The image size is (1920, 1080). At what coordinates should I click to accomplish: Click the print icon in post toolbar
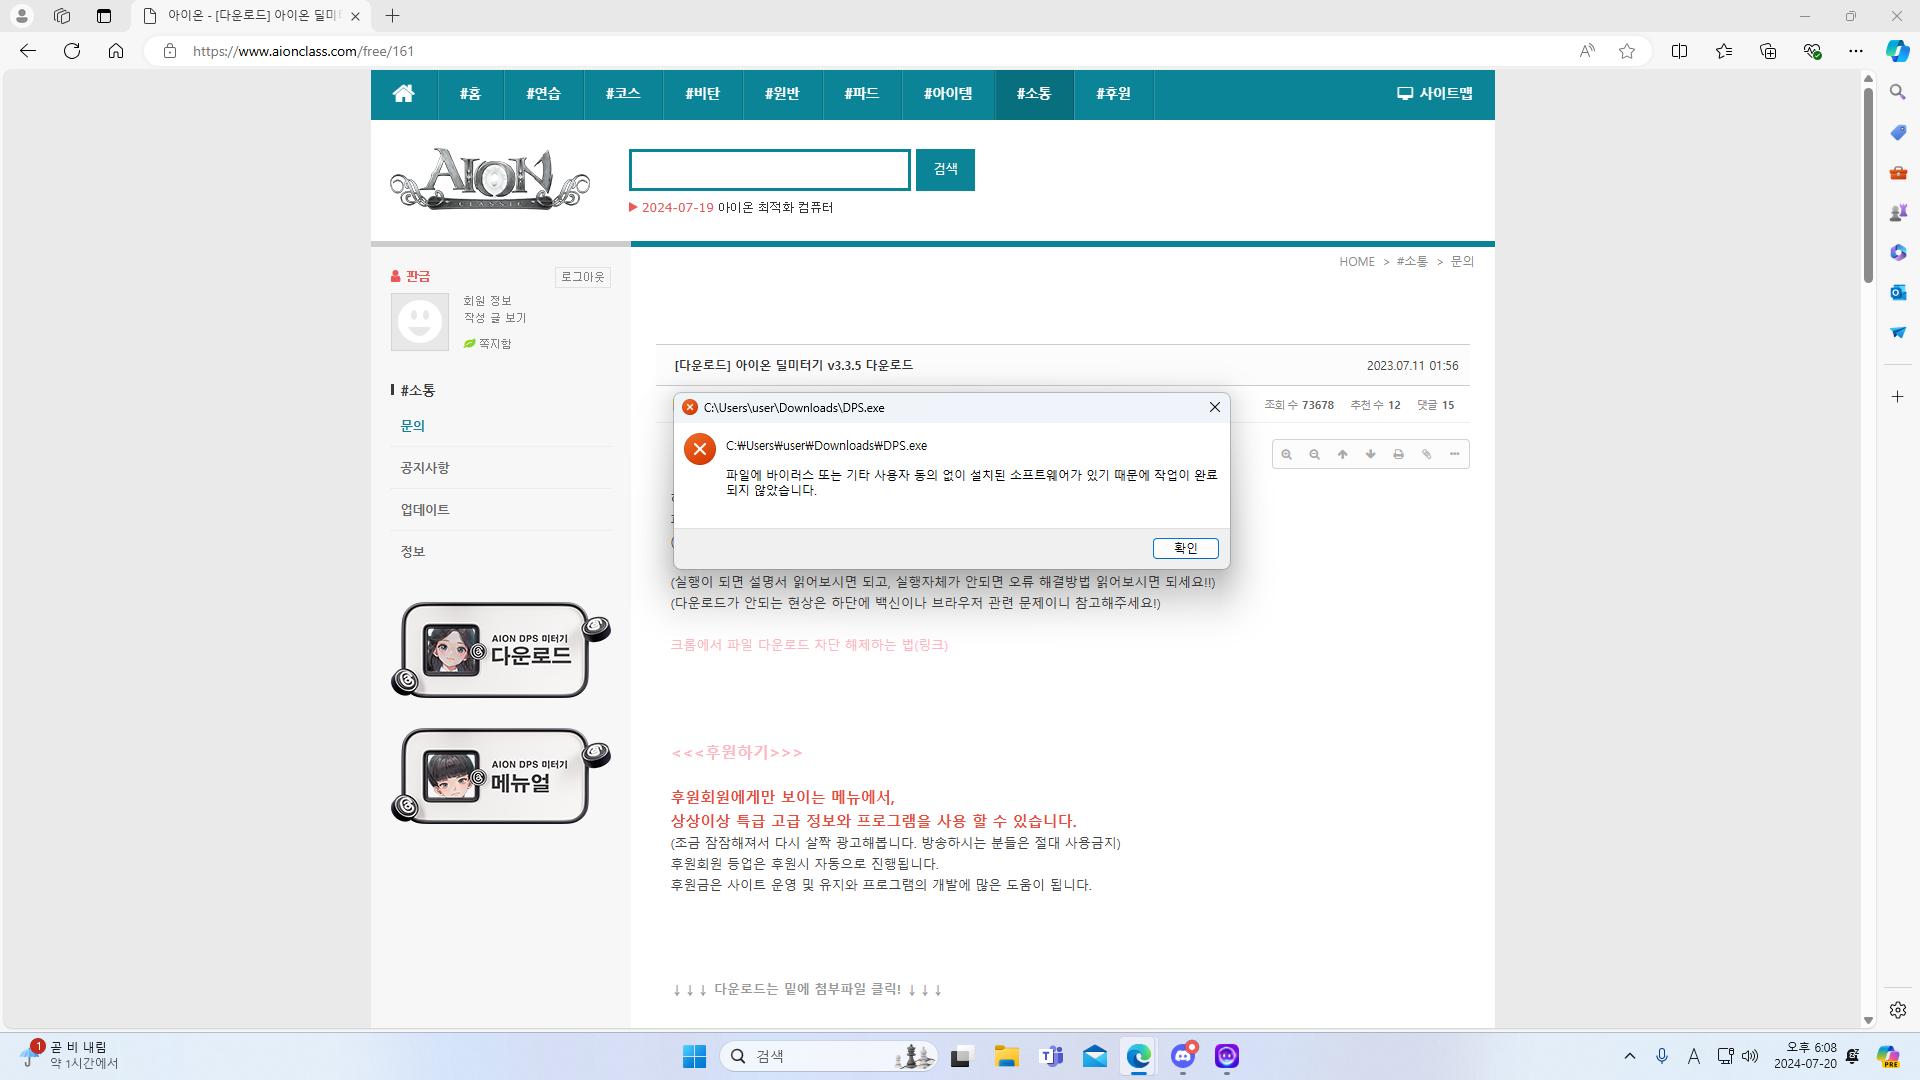(x=1399, y=455)
